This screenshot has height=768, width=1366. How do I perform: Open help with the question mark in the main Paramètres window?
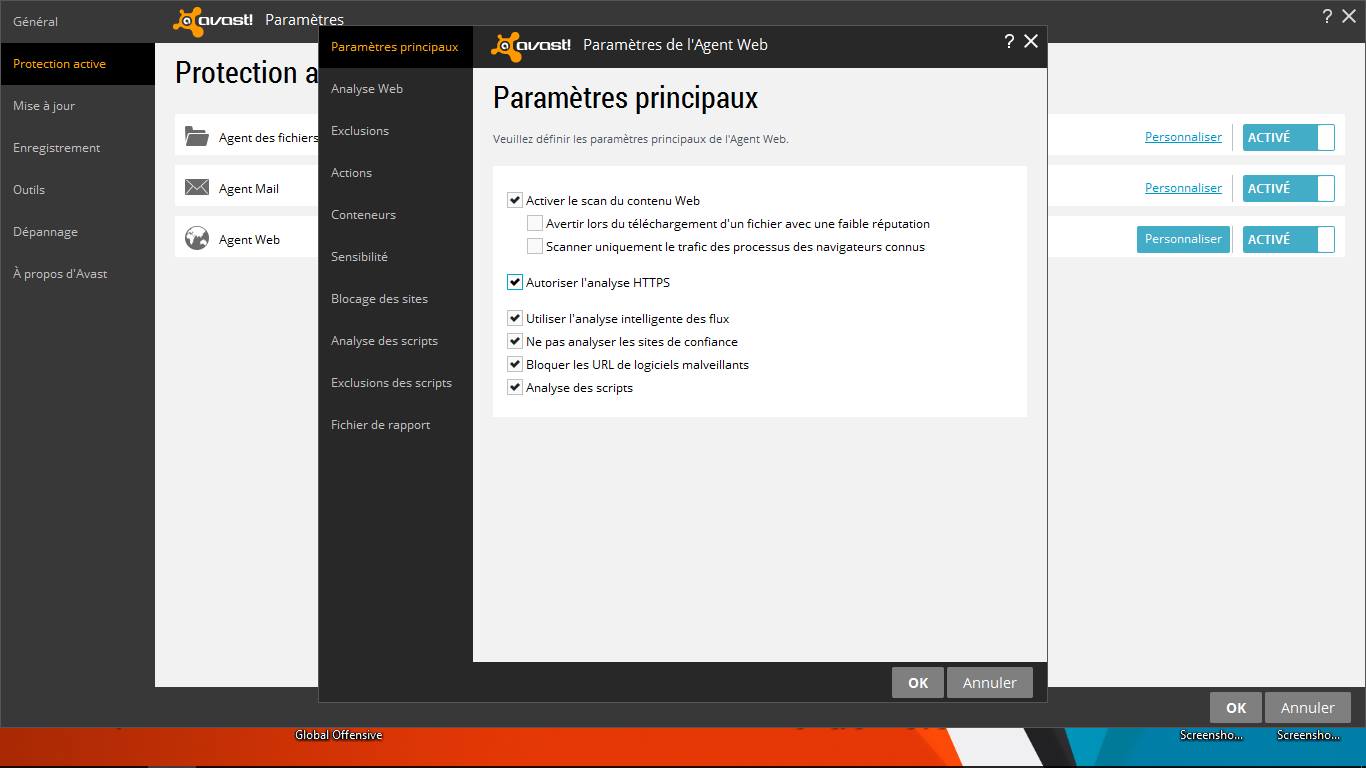(x=1327, y=16)
